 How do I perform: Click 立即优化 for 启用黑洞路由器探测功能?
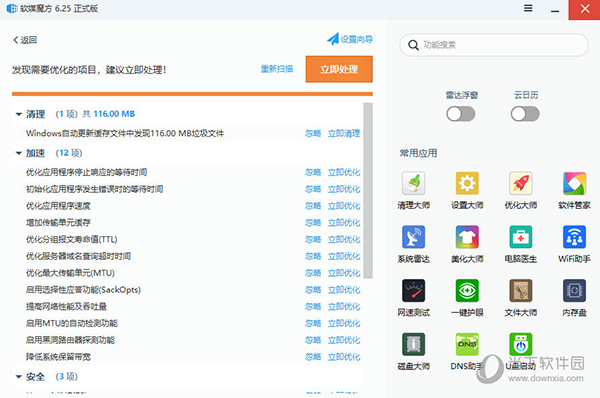tap(344, 340)
